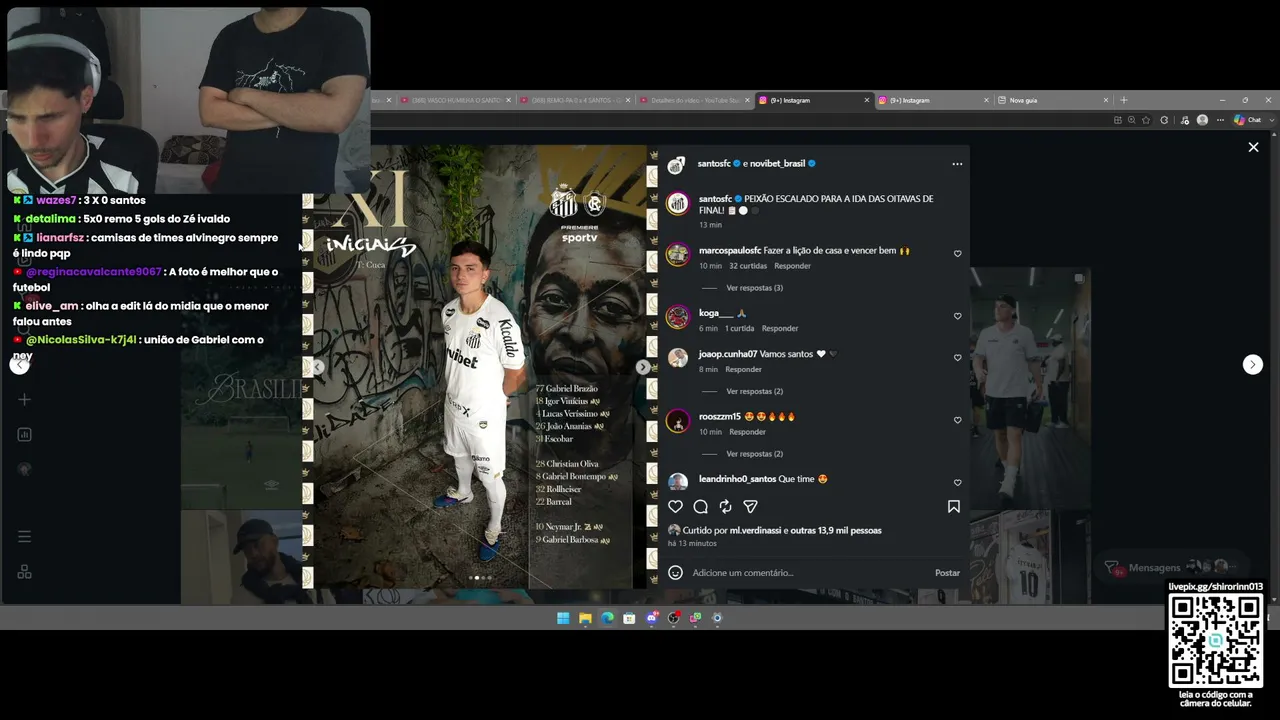This screenshot has width=1280, height=720.
Task: Like rooszzm15's comment
Action: point(957,420)
